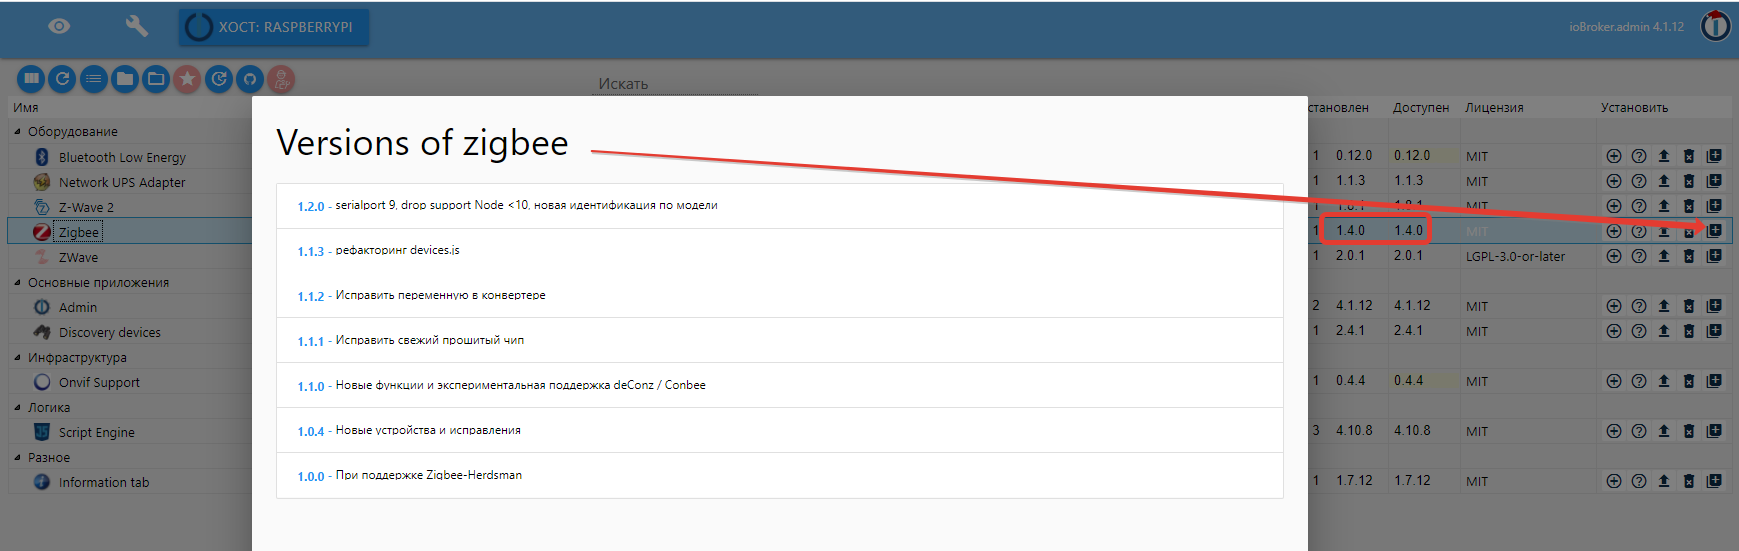Click LGPL-3.0-or-later license cell
The width and height of the screenshot is (1739, 551).
(1515, 256)
